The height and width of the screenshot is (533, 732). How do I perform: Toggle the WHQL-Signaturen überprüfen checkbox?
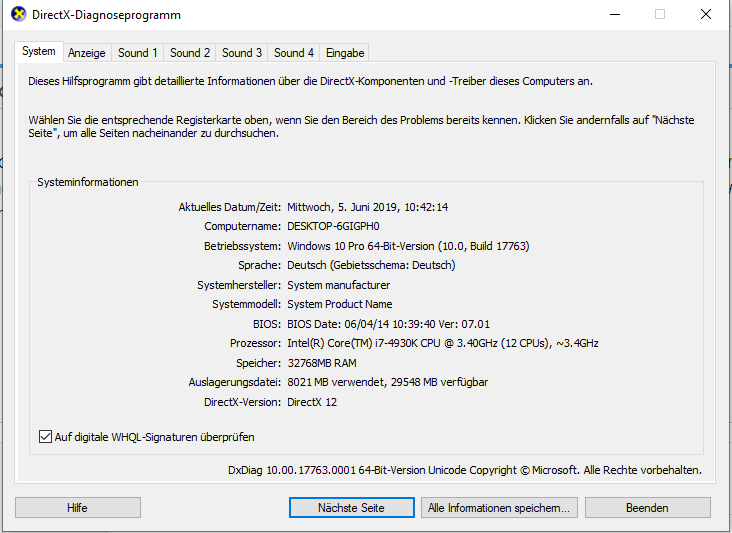(x=45, y=437)
